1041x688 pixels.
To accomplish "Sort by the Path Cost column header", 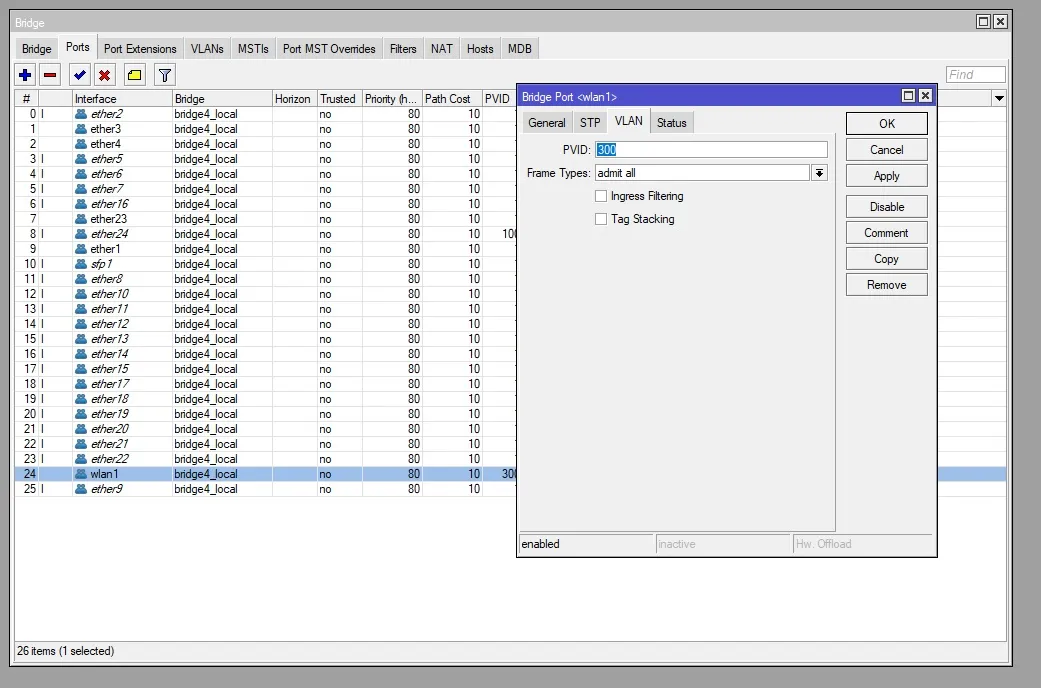I will point(447,99).
